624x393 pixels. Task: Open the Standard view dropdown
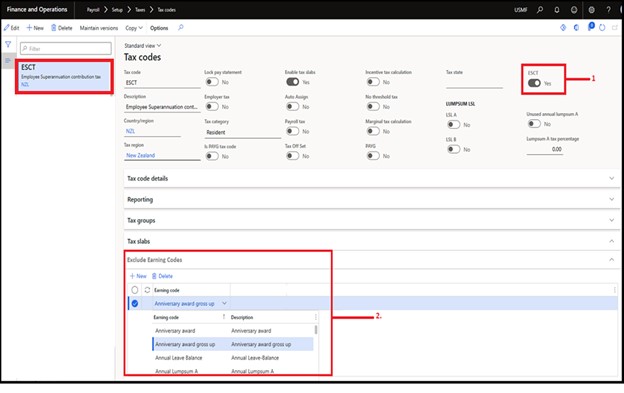tap(143, 46)
